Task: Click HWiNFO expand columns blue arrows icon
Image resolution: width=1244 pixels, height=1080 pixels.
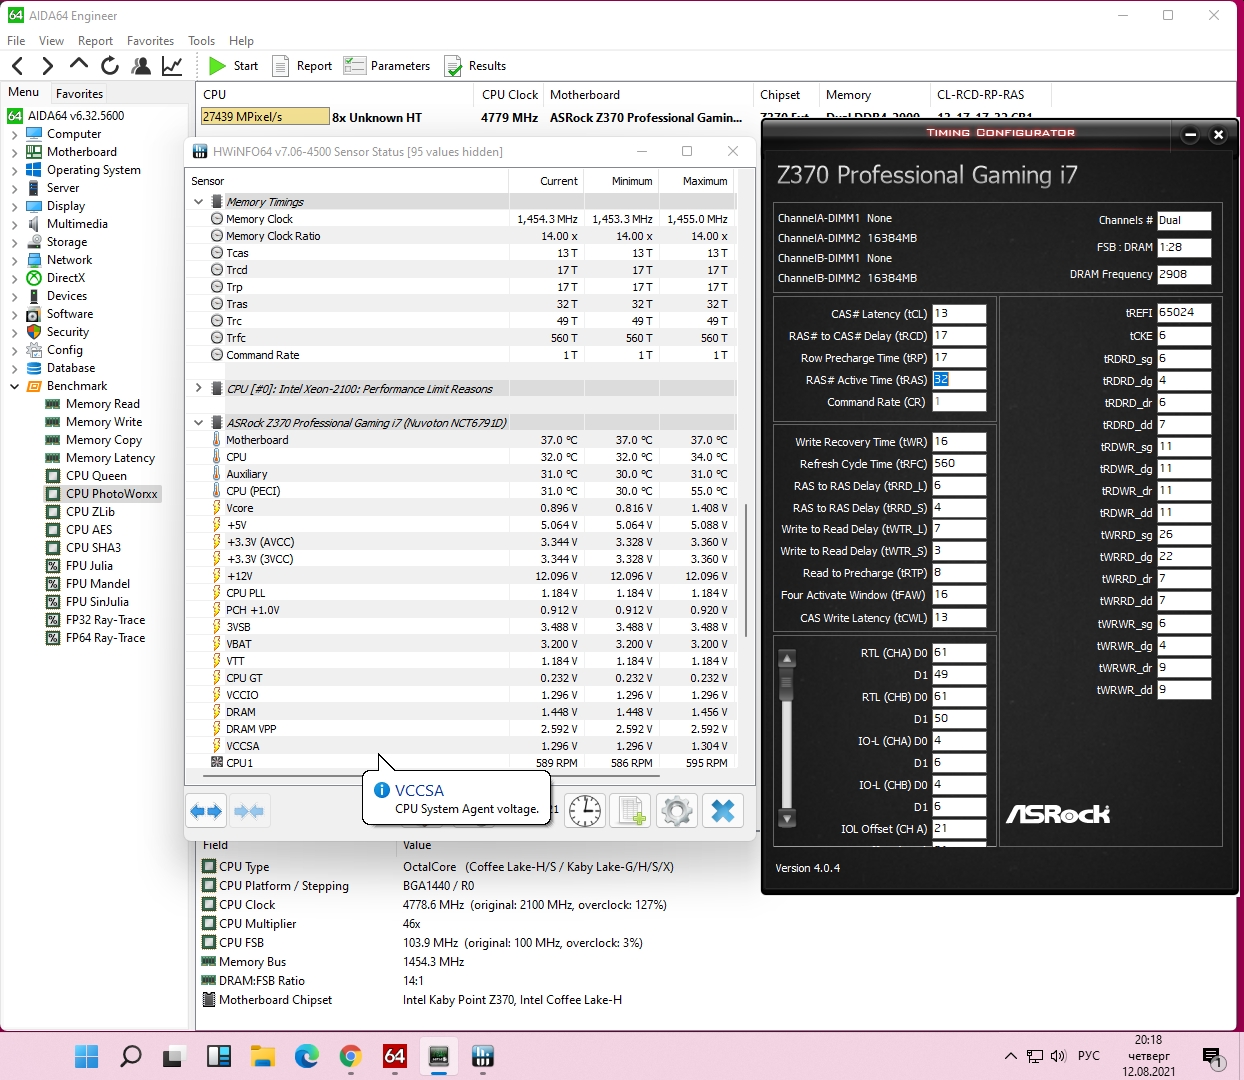Action: 206,811
